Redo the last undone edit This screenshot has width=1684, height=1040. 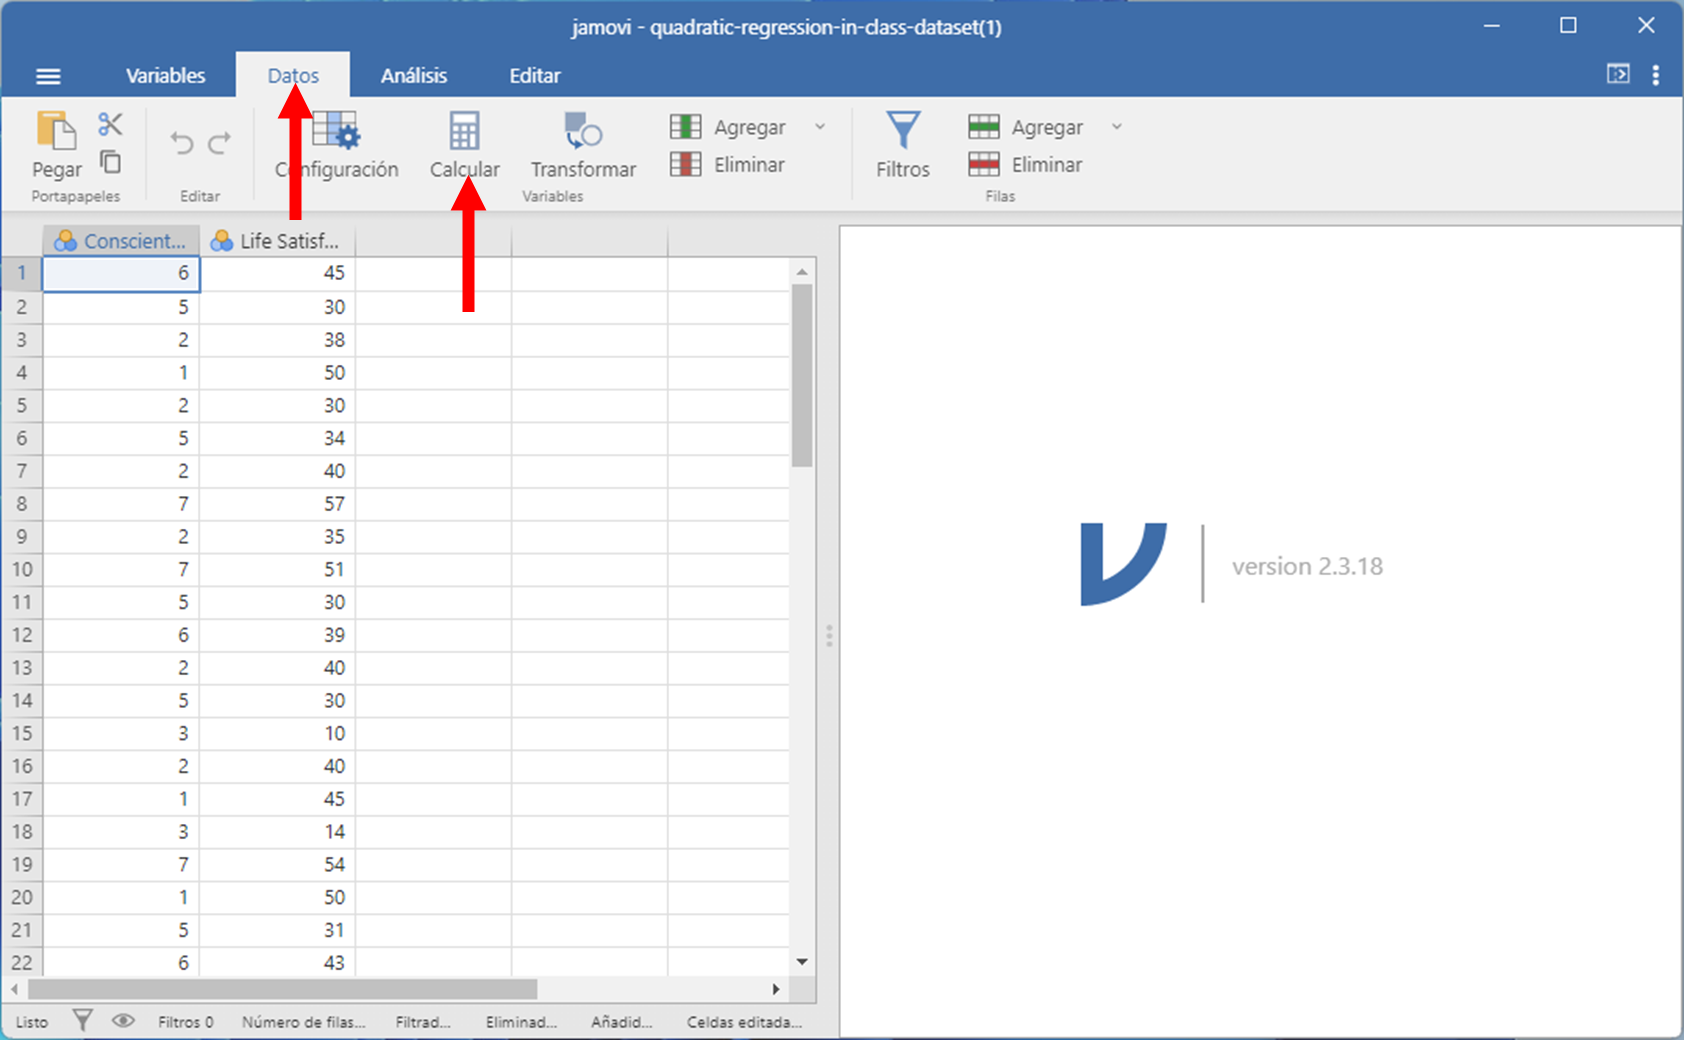pyautogui.click(x=220, y=143)
